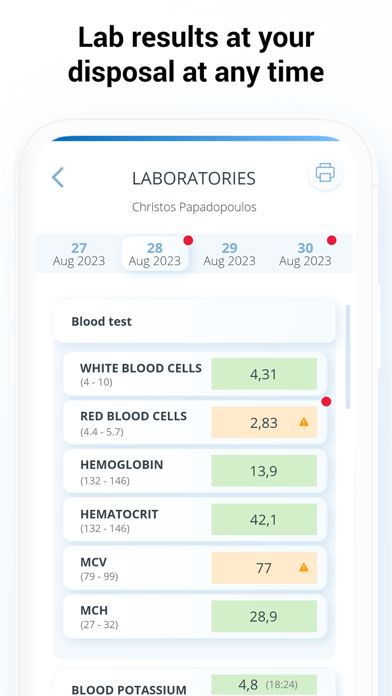Open the MCH result row
Viewport: 392px width, 696px height.
coord(195,616)
